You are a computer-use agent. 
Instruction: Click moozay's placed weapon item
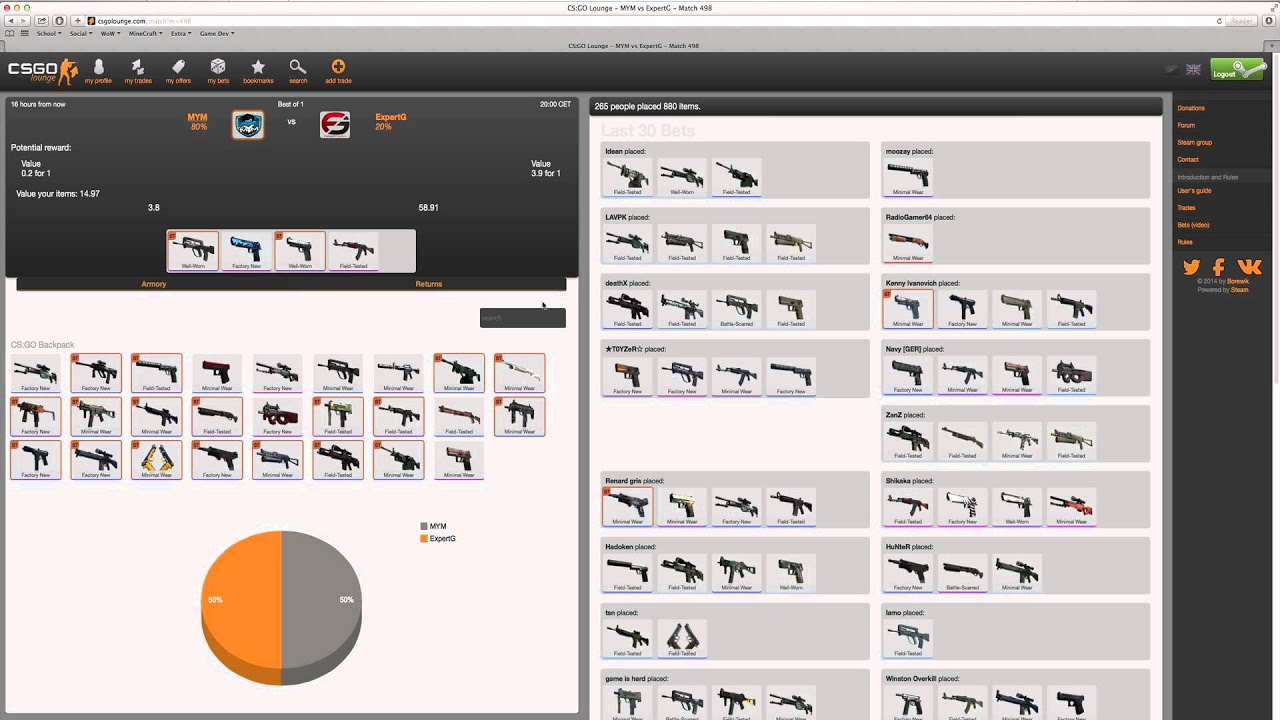click(908, 176)
